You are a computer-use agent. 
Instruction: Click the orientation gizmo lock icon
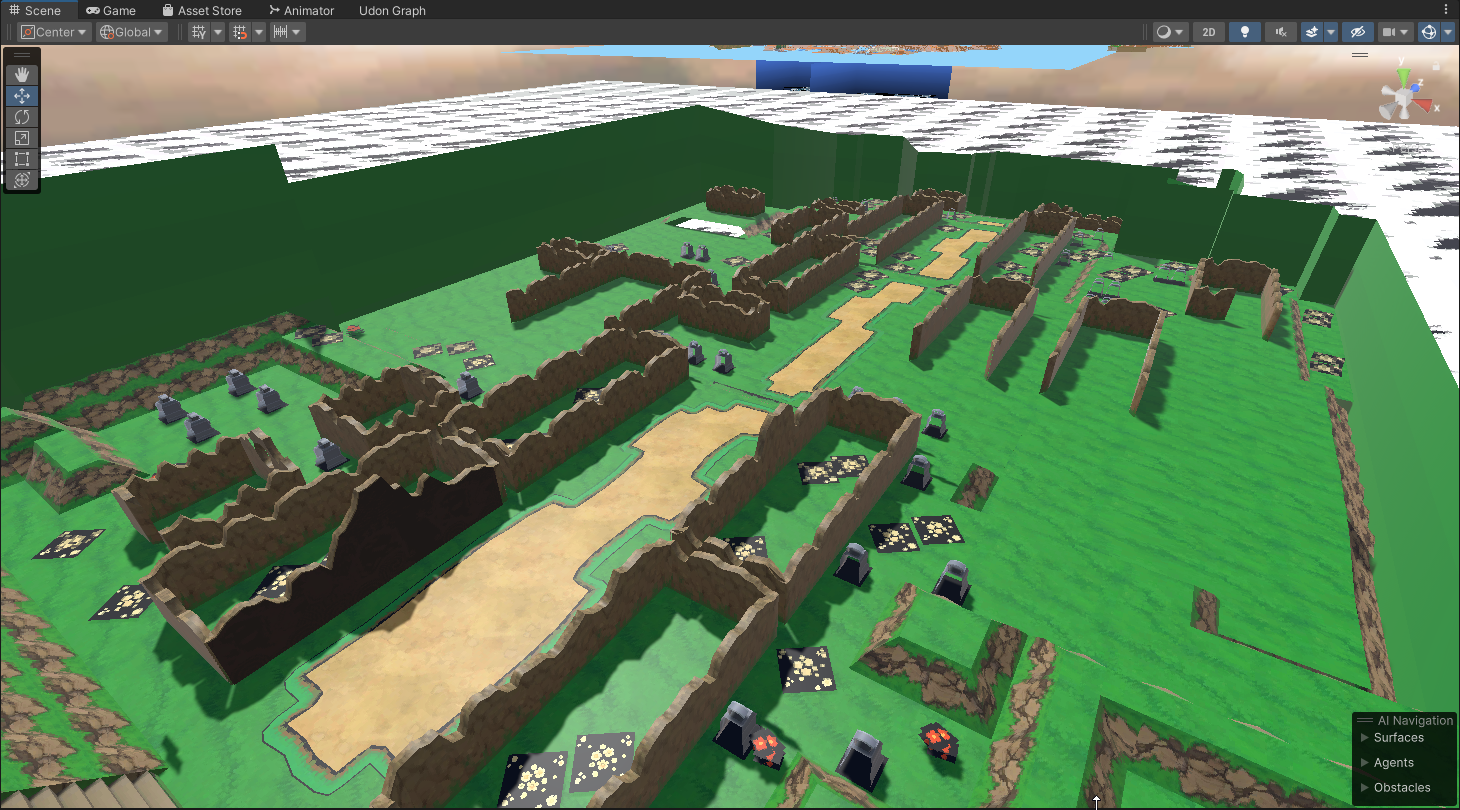click(x=1436, y=64)
